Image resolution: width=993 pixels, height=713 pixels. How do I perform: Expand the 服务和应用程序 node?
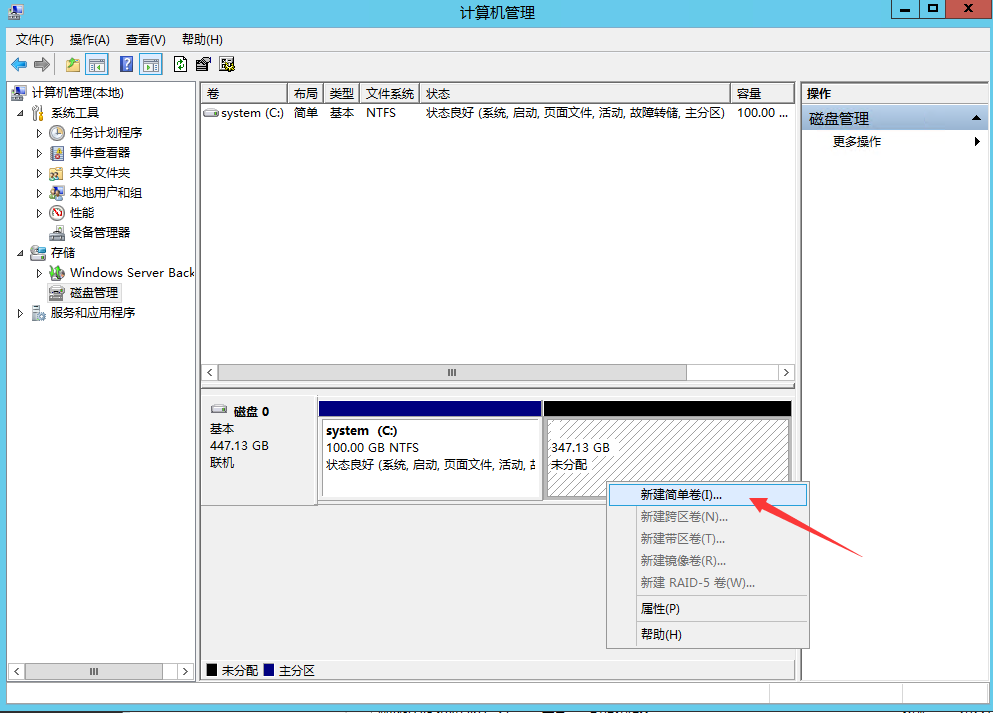click(x=20, y=312)
